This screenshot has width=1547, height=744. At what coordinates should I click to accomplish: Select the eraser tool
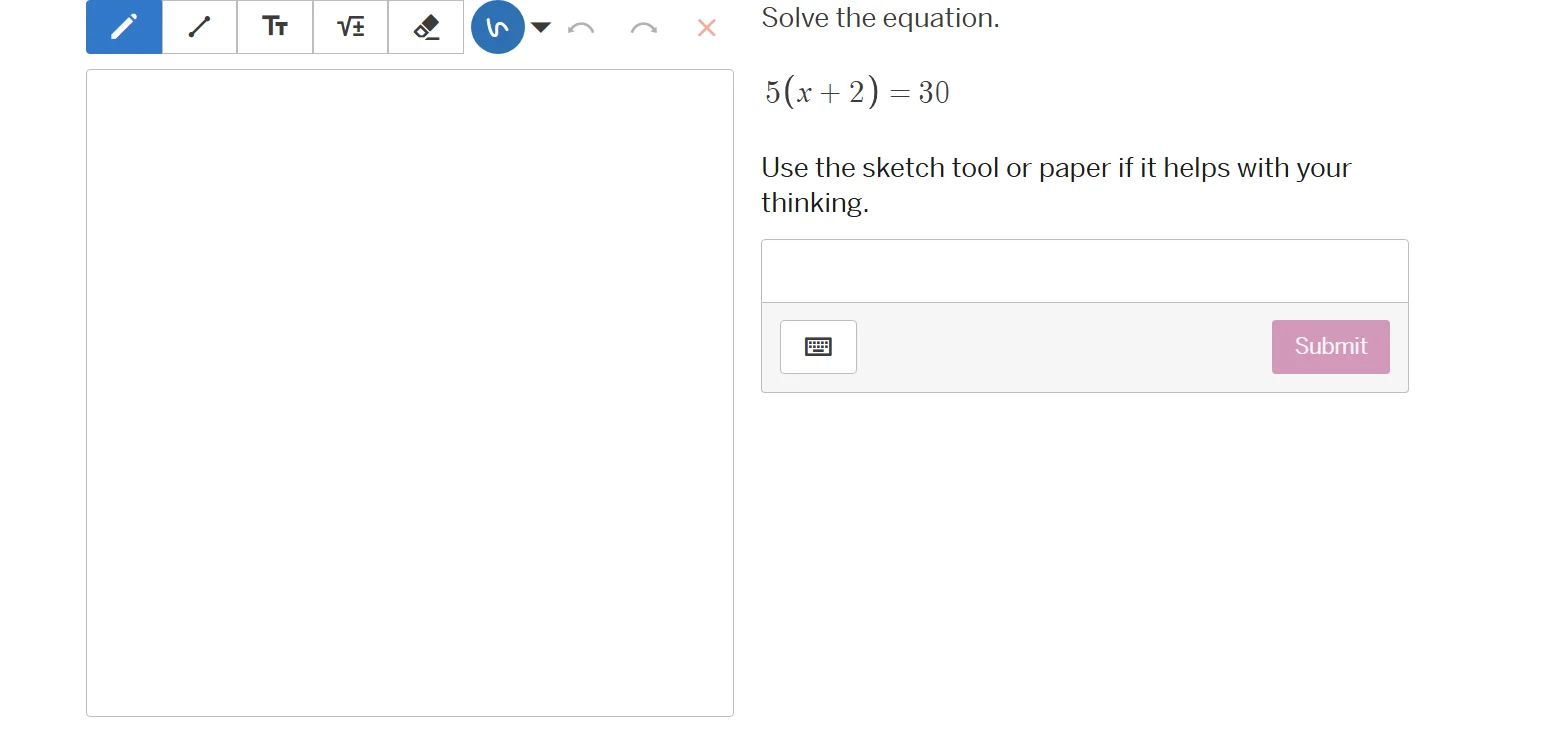(x=426, y=27)
